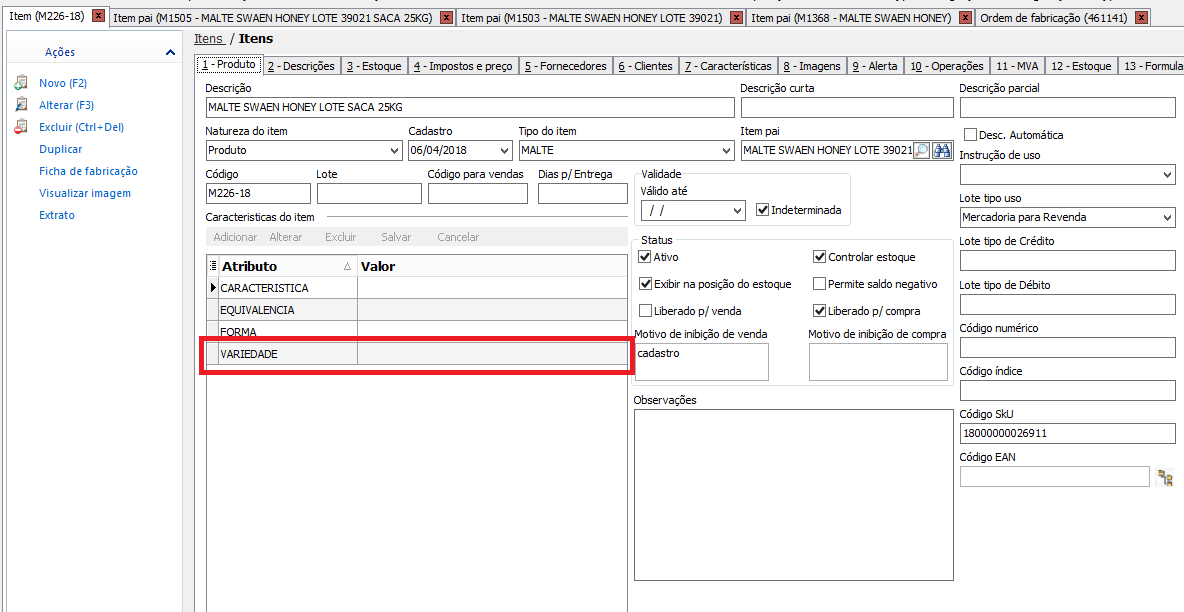Click the Novo (F2) document icon
Screen dimensions: 1184x612
pos(21,83)
